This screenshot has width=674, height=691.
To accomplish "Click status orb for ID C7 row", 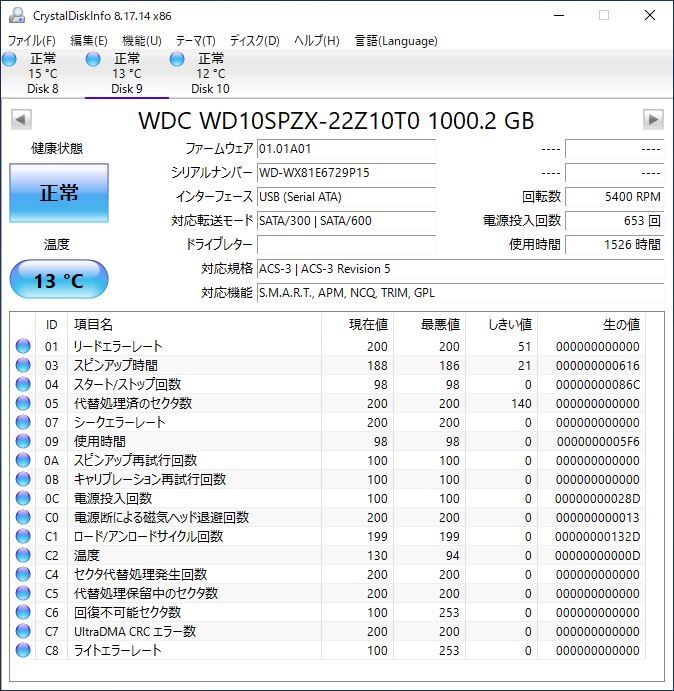I will point(23,632).
